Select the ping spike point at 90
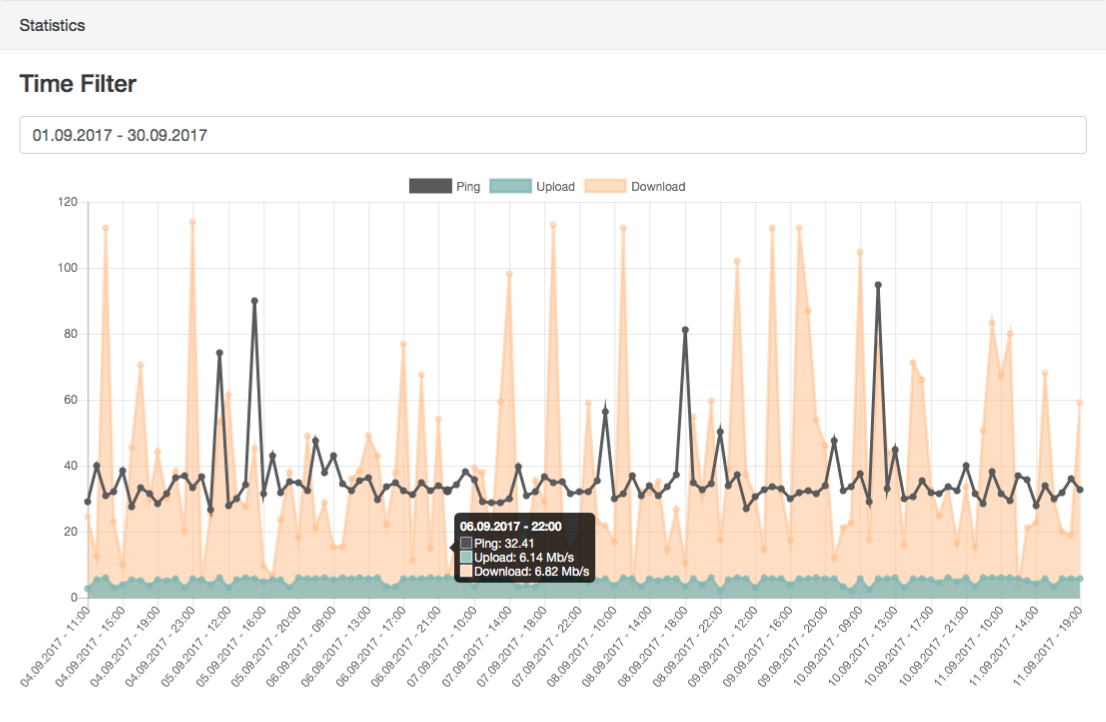Image resolution: width=1106 pixels, height=722 pixels. click(255, 301)
